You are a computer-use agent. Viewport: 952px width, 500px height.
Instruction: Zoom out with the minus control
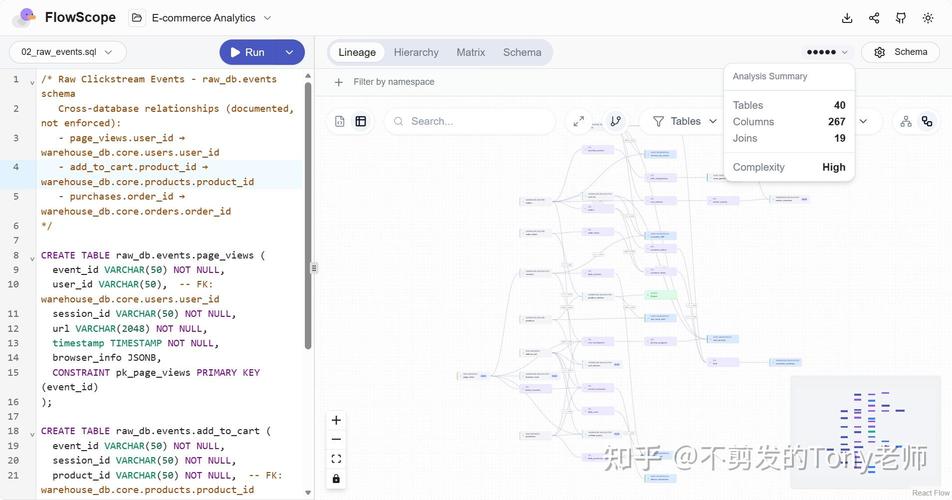tap(336, 439)
